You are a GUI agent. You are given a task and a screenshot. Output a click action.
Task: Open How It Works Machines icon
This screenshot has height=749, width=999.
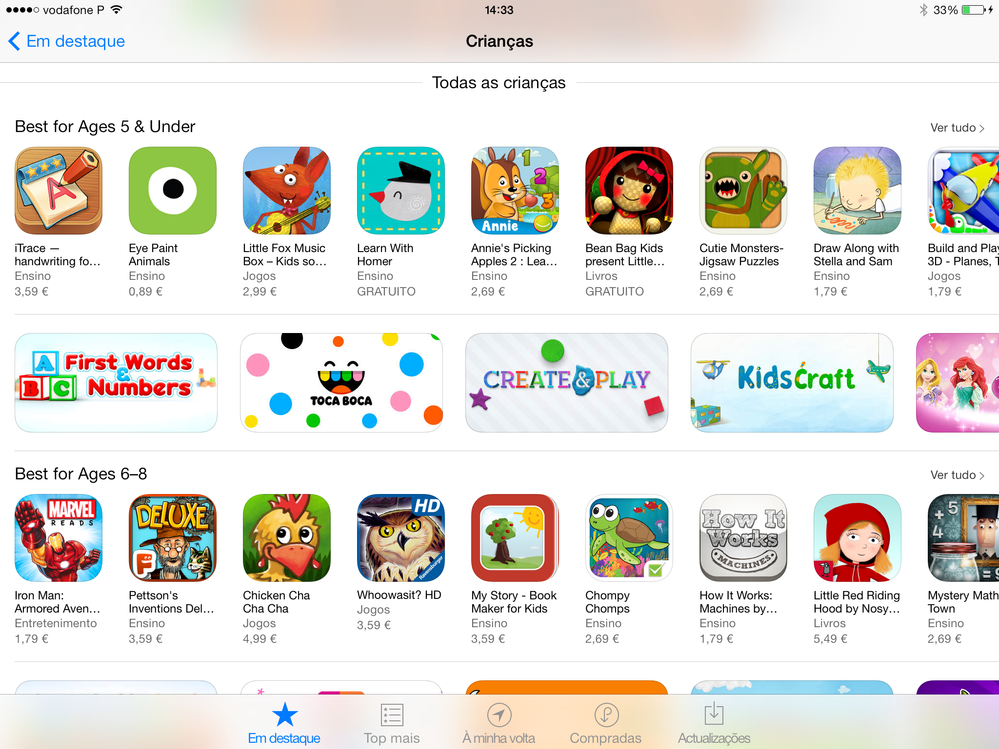click(x=743, y=538)
